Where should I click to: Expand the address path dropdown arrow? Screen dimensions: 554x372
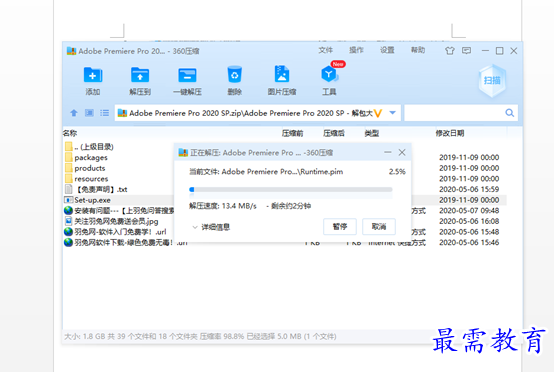click(393, 113)
